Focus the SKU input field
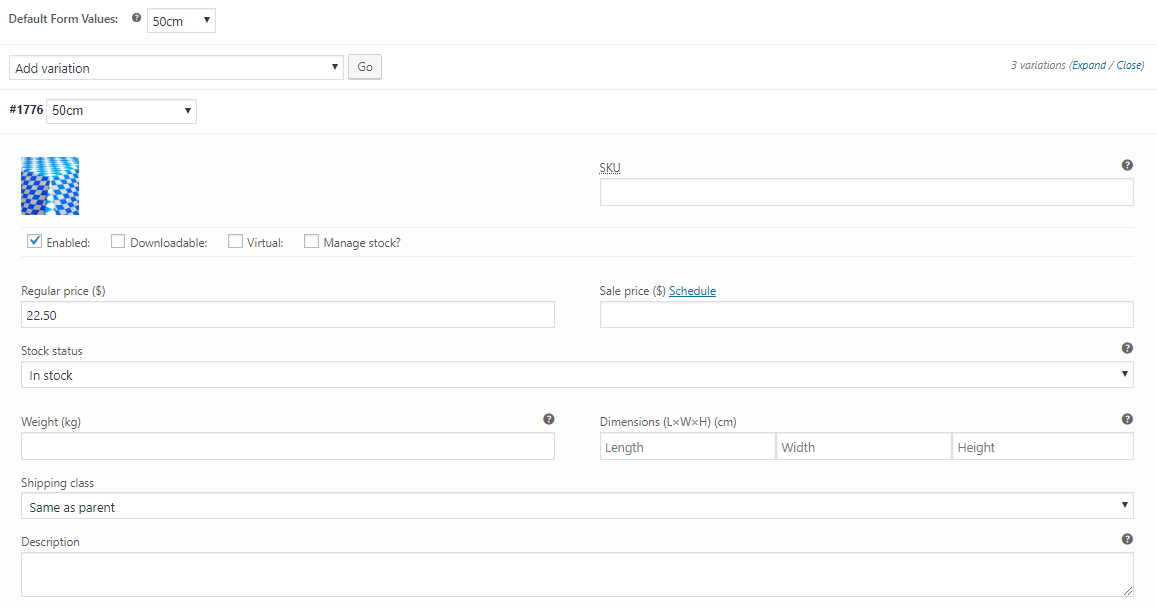The image size is (1157, 608). coord(866,193)
